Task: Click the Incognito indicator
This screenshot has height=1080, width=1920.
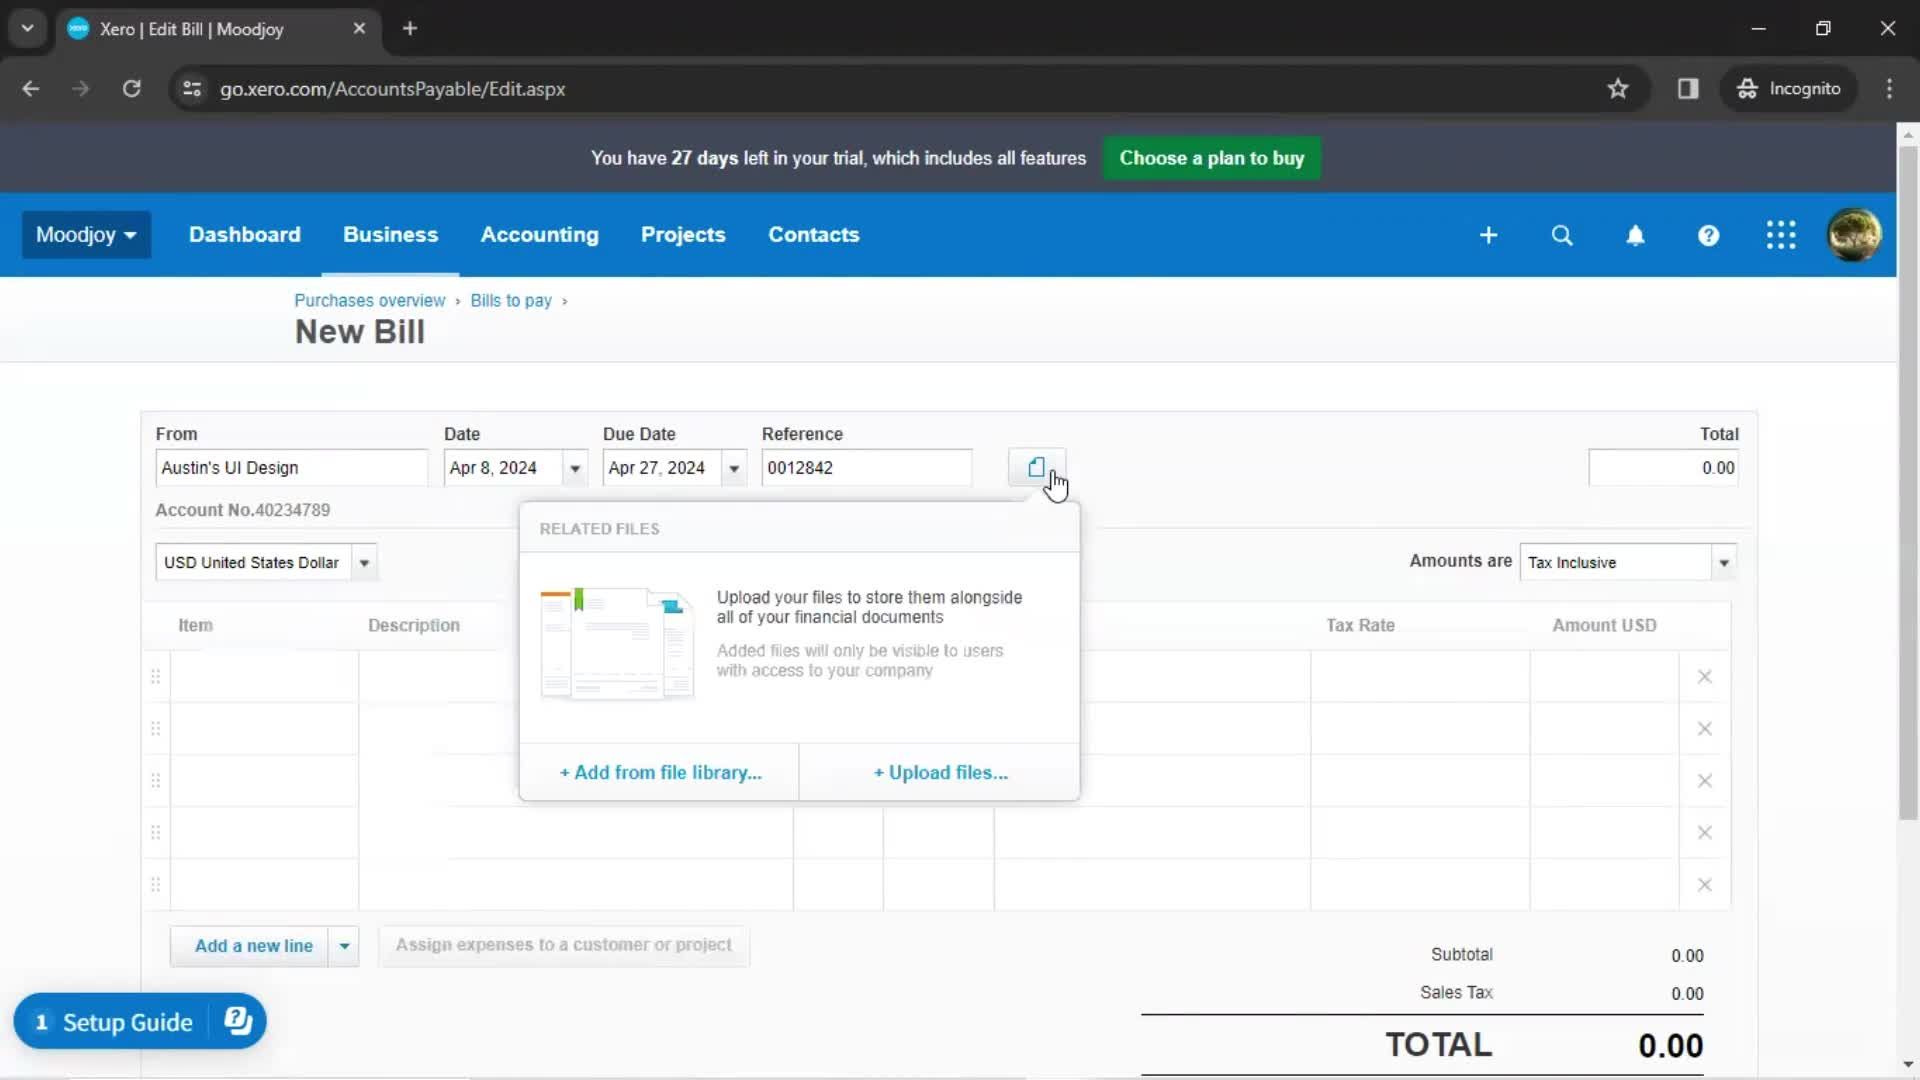Action: pyautogui.click(x=1789, y=89)
